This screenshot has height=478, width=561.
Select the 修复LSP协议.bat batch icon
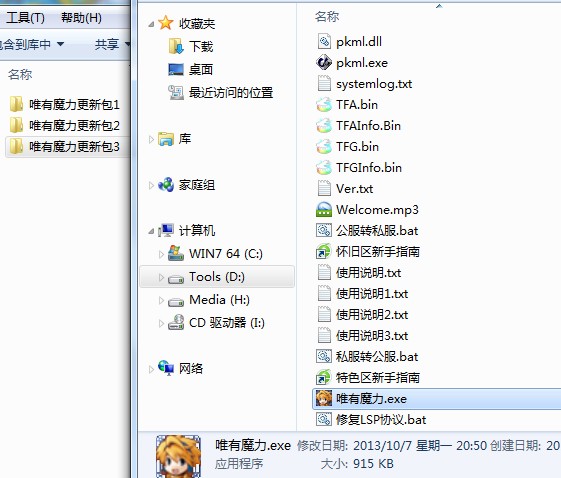324,419
